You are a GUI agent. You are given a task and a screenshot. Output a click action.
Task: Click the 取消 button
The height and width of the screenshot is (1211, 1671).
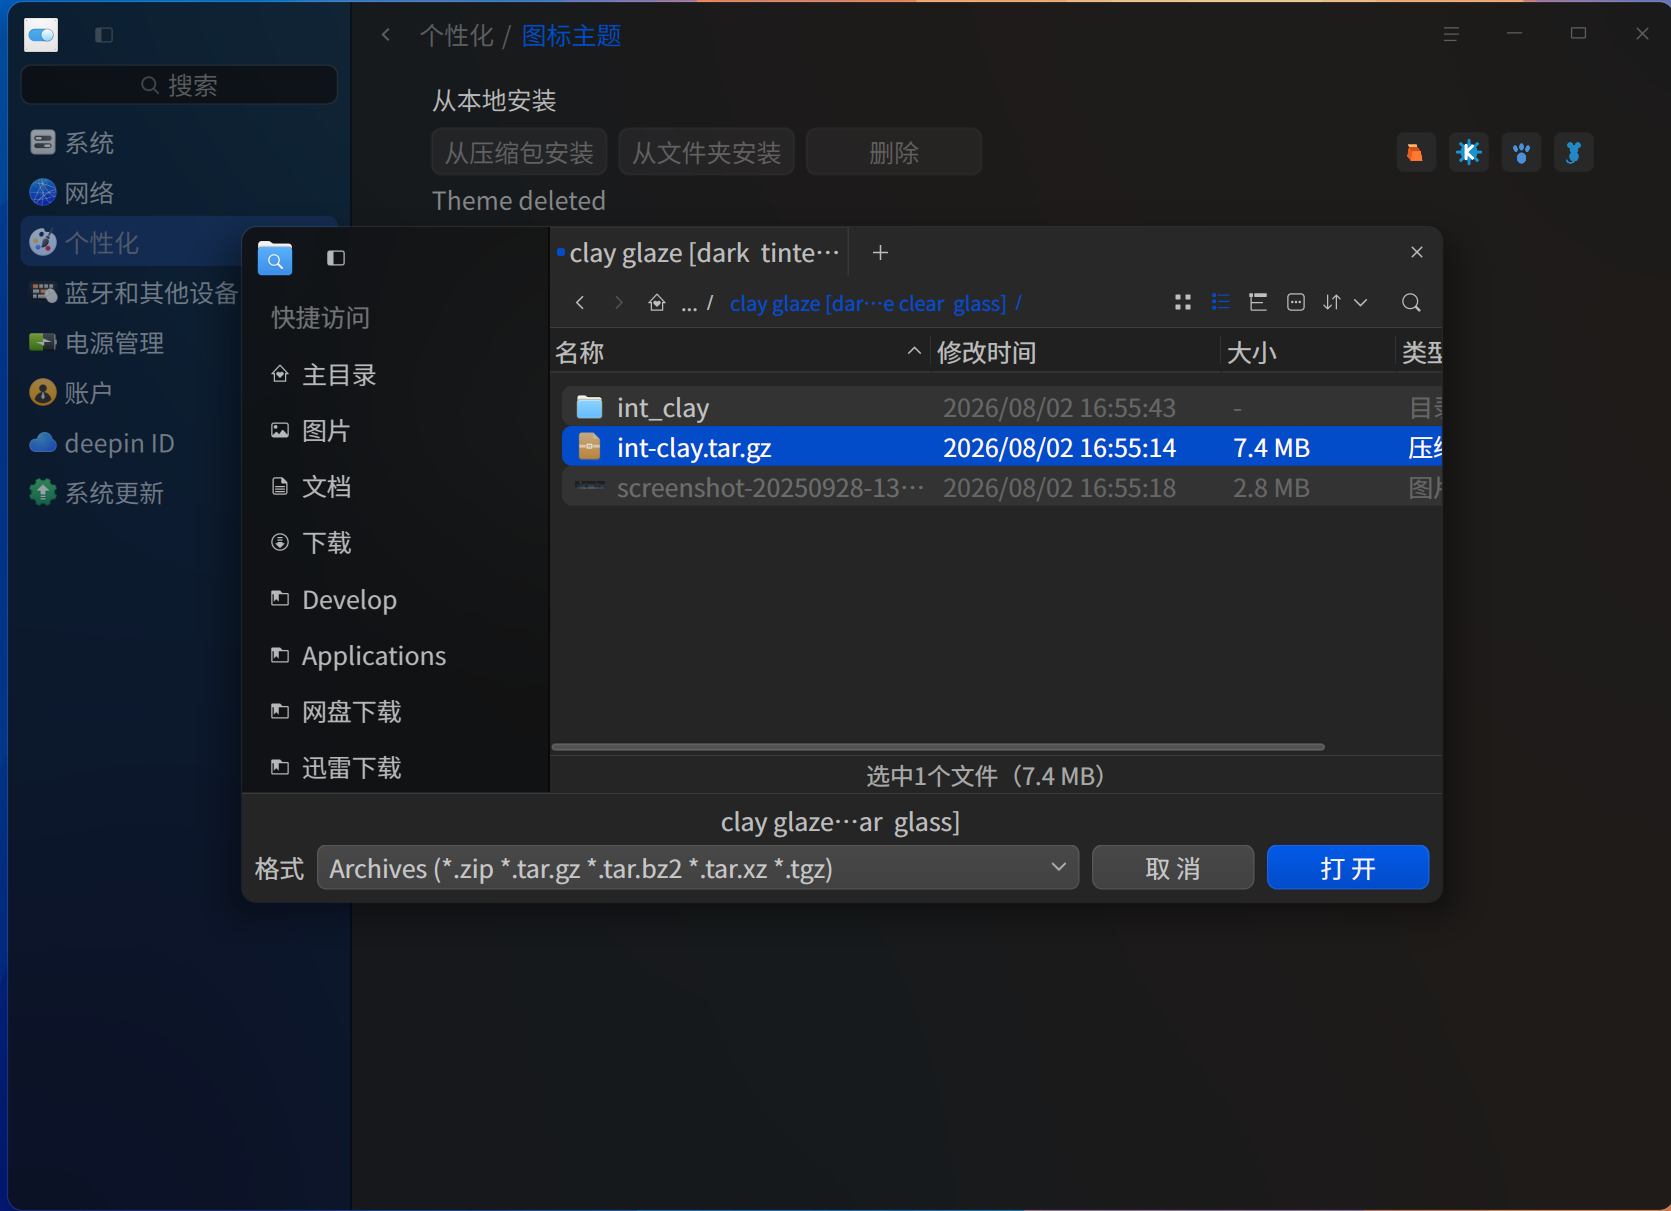pyautogui.click(x=1173, y=868)
